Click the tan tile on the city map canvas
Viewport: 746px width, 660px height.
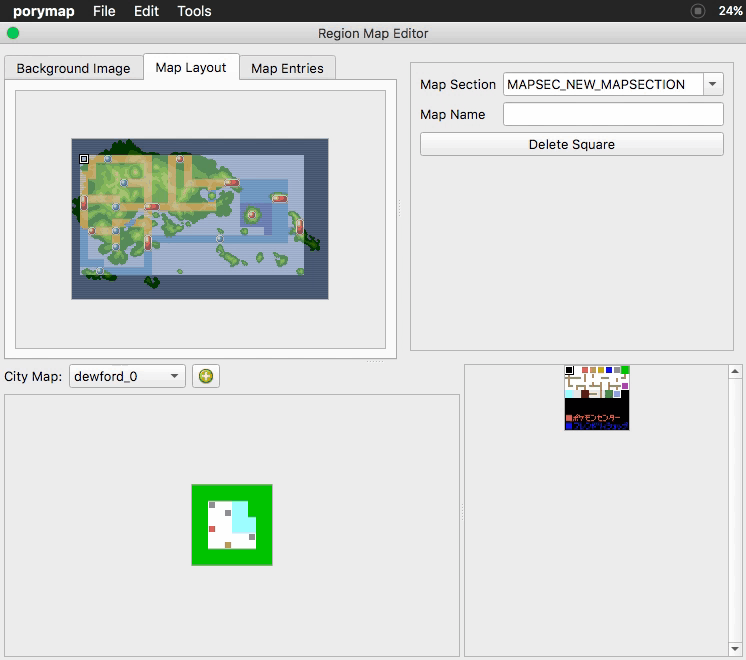228,545
